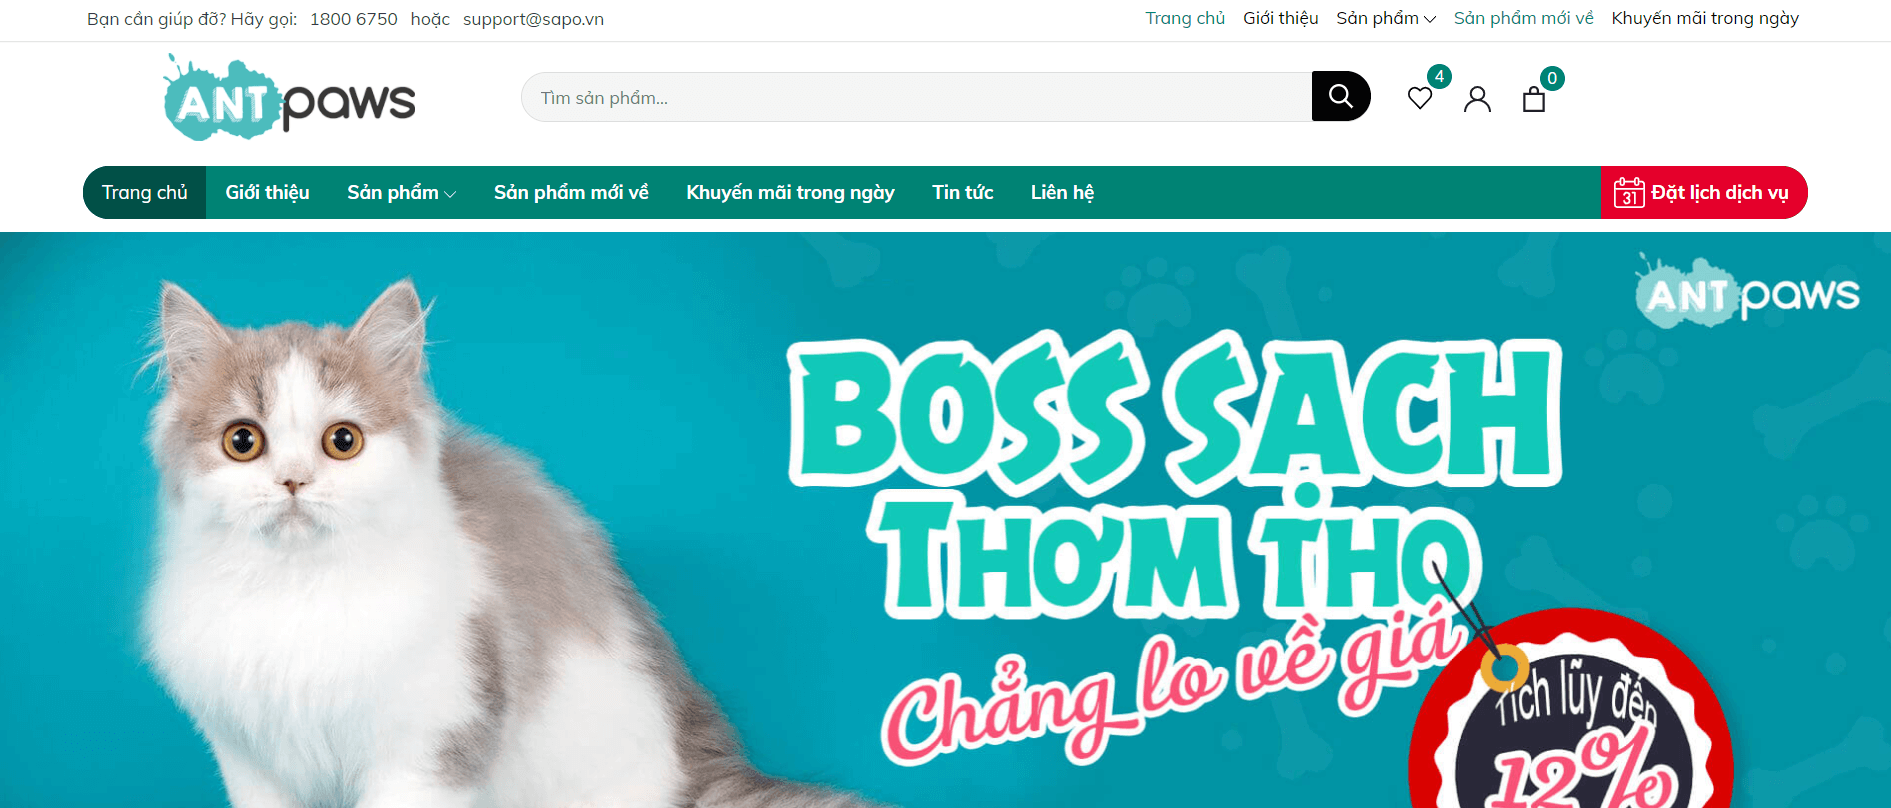Click the ANT paws header logo
The height and width of the screenshot is (808, 1891).
tap(290, 98)
